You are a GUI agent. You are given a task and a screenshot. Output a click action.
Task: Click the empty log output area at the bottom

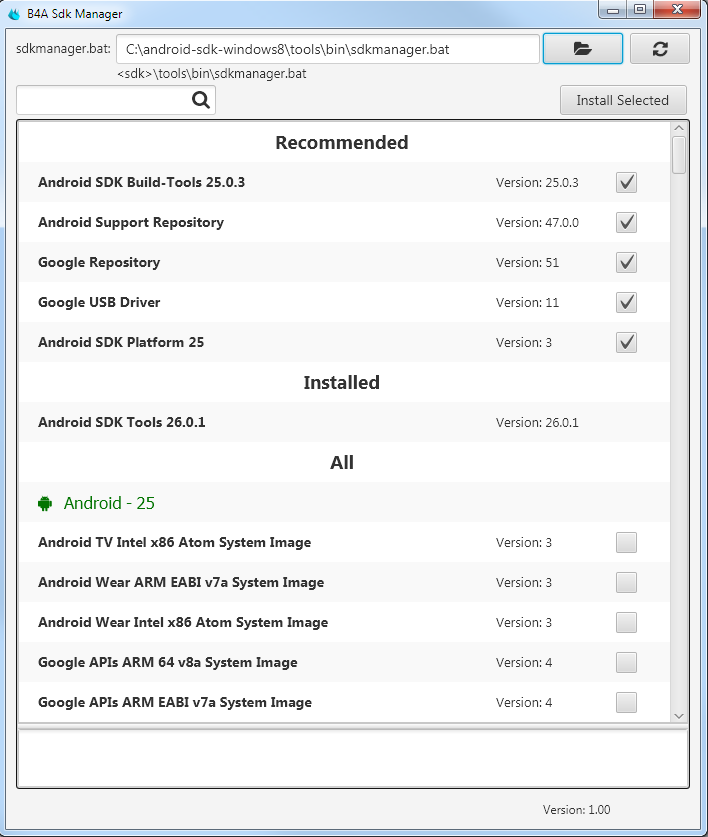pyautogui.click(x=353, y=758)
